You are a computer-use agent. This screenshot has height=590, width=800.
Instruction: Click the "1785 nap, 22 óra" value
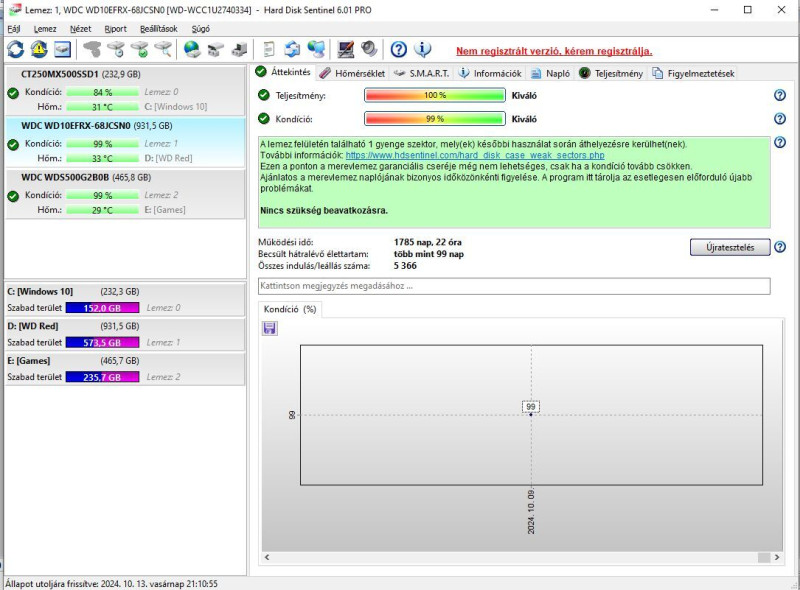click(428, 242)
